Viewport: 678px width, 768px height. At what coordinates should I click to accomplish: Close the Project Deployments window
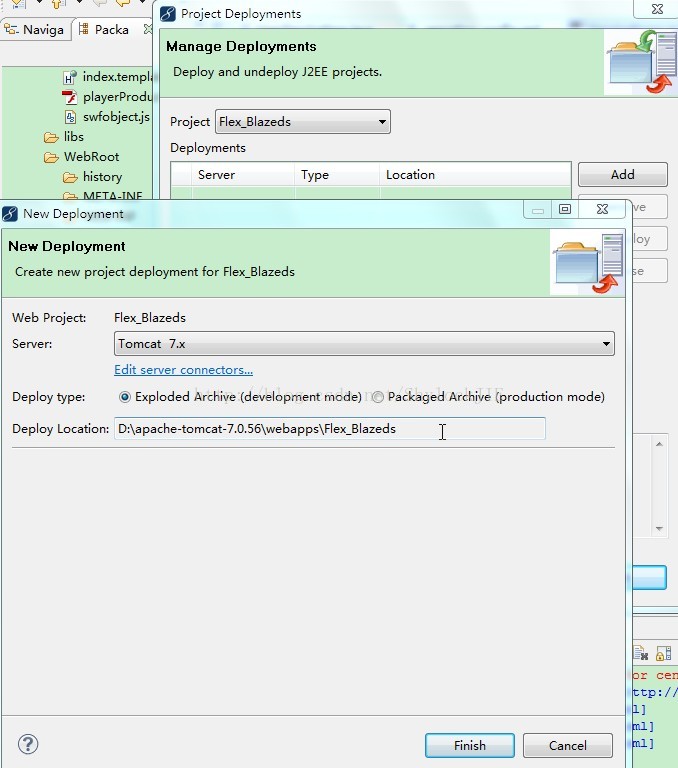tap(657, 9)
